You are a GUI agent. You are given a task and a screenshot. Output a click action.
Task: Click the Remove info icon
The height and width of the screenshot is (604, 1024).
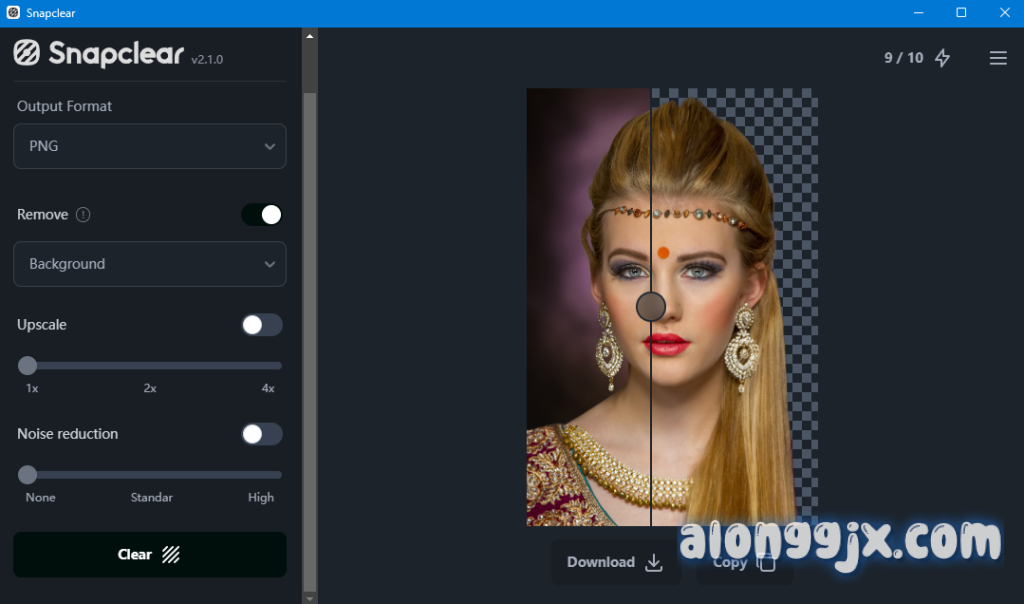pyautogui.click(x=83, y=215)
